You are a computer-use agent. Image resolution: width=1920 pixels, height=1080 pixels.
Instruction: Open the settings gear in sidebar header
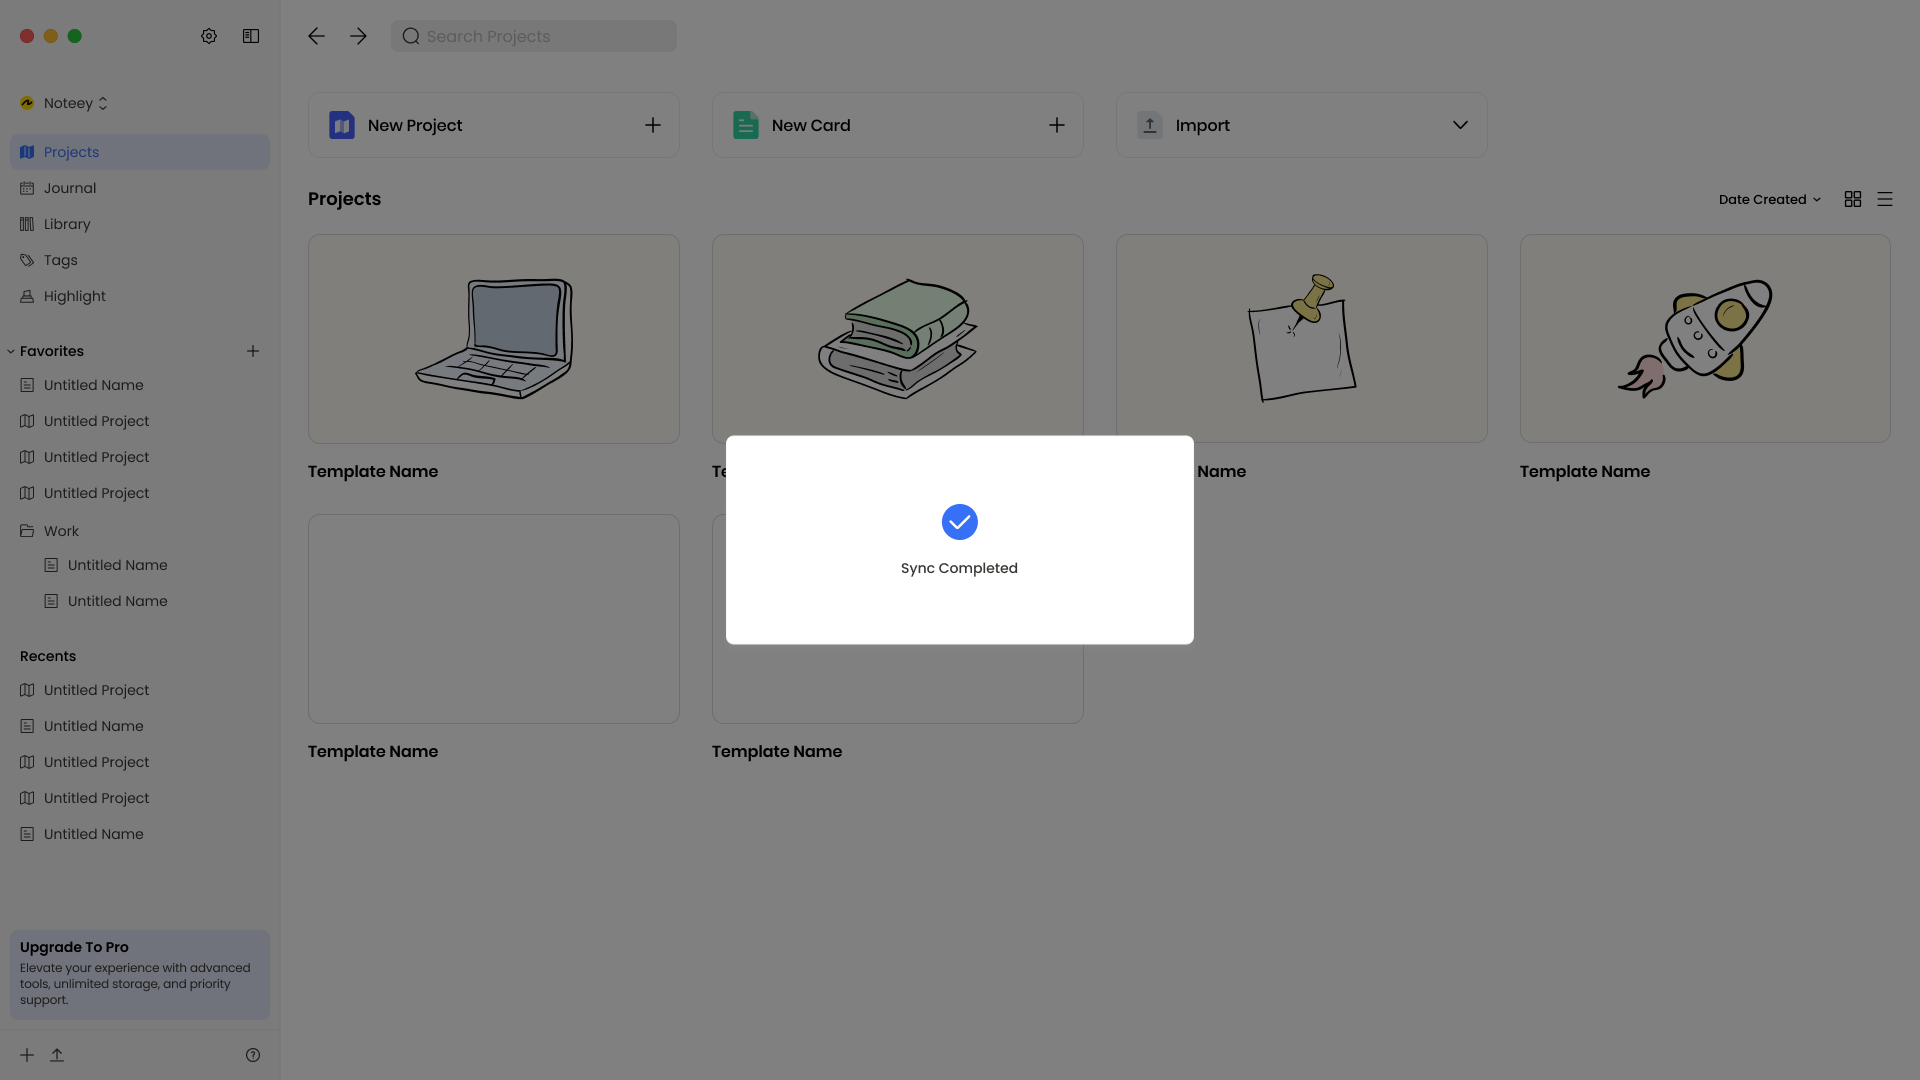click(x=209, y=36)
